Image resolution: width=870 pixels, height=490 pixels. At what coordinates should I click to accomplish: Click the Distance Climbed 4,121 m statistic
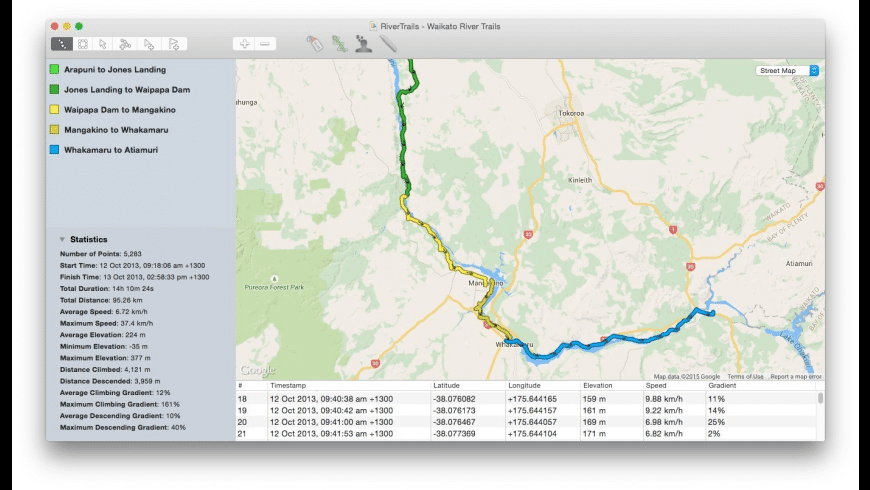[x=105, y=369]
